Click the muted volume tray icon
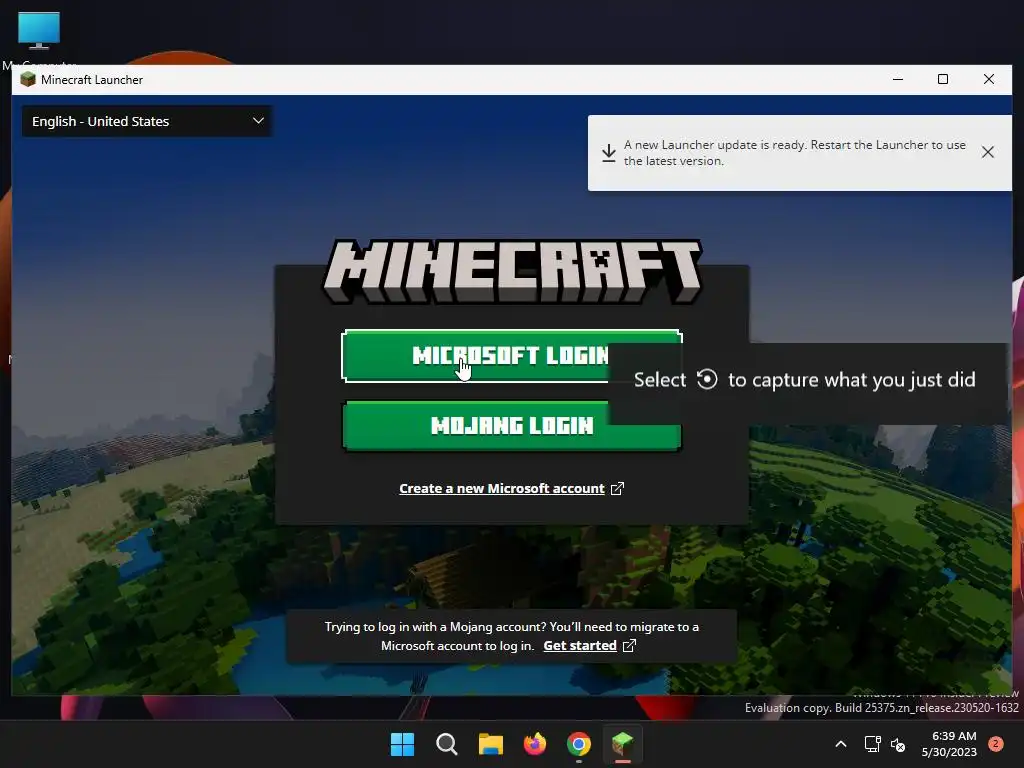The height and width of the screenshot is (768, 1024). tap(898, 744)
